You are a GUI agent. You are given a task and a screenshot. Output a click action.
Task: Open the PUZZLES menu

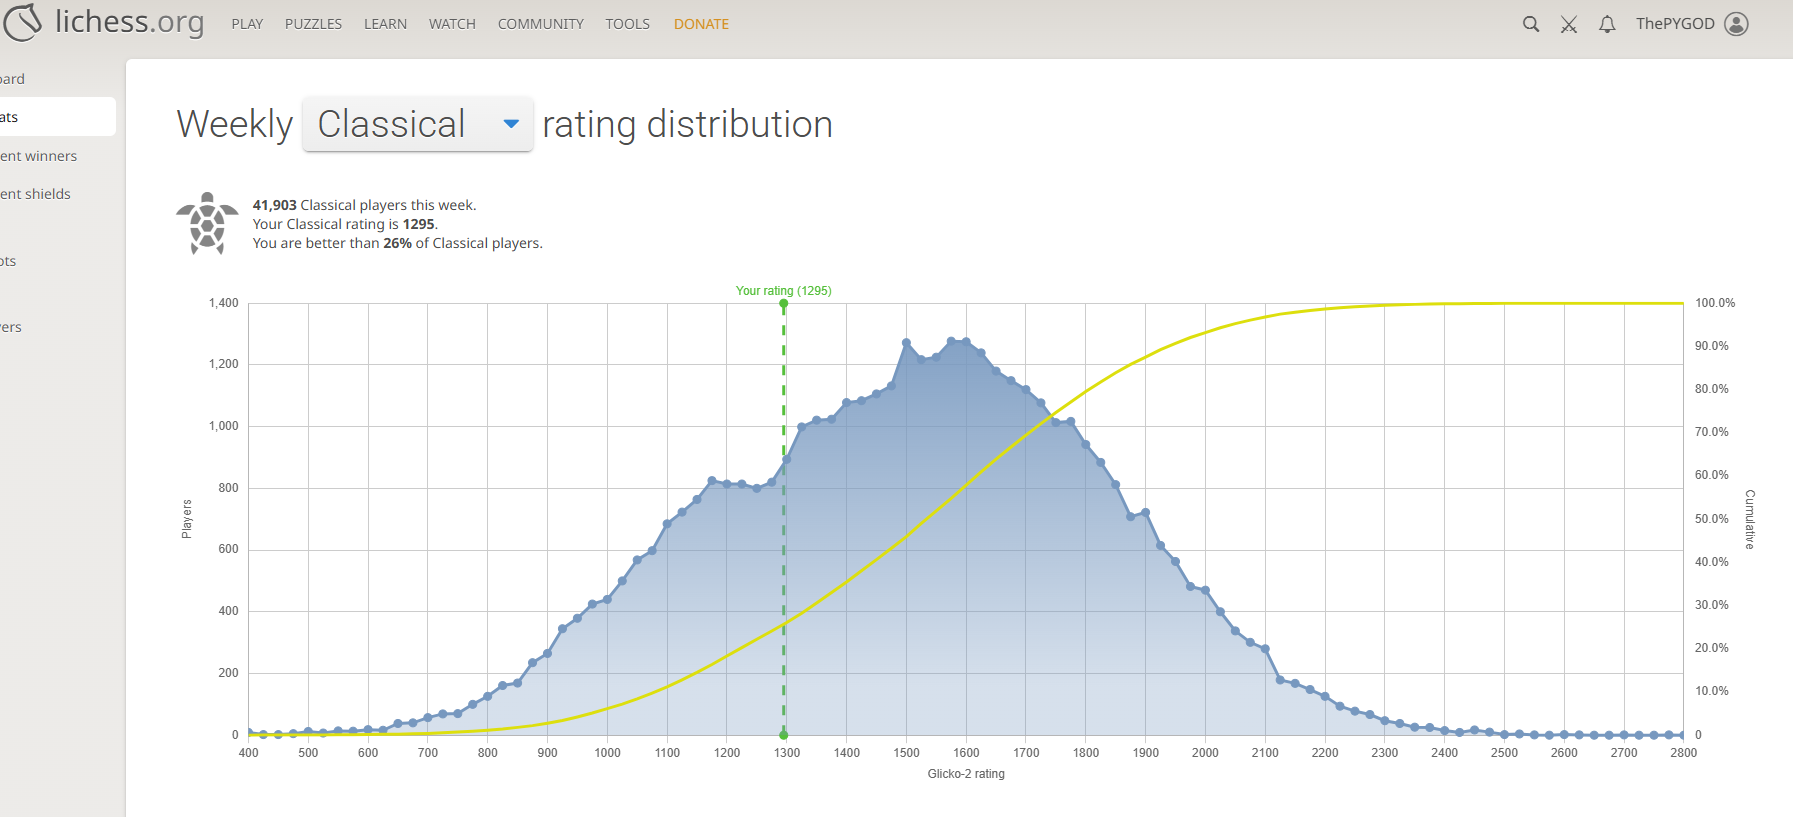coord(313,24)
